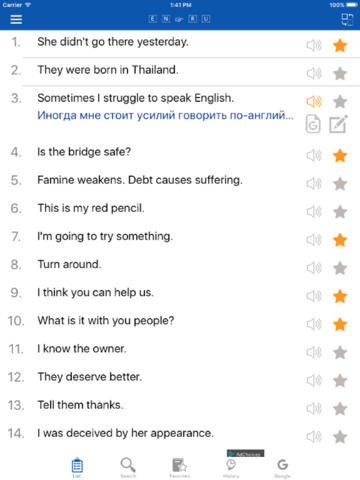Edit the translation note for sentence 3

tap(338, 124)
